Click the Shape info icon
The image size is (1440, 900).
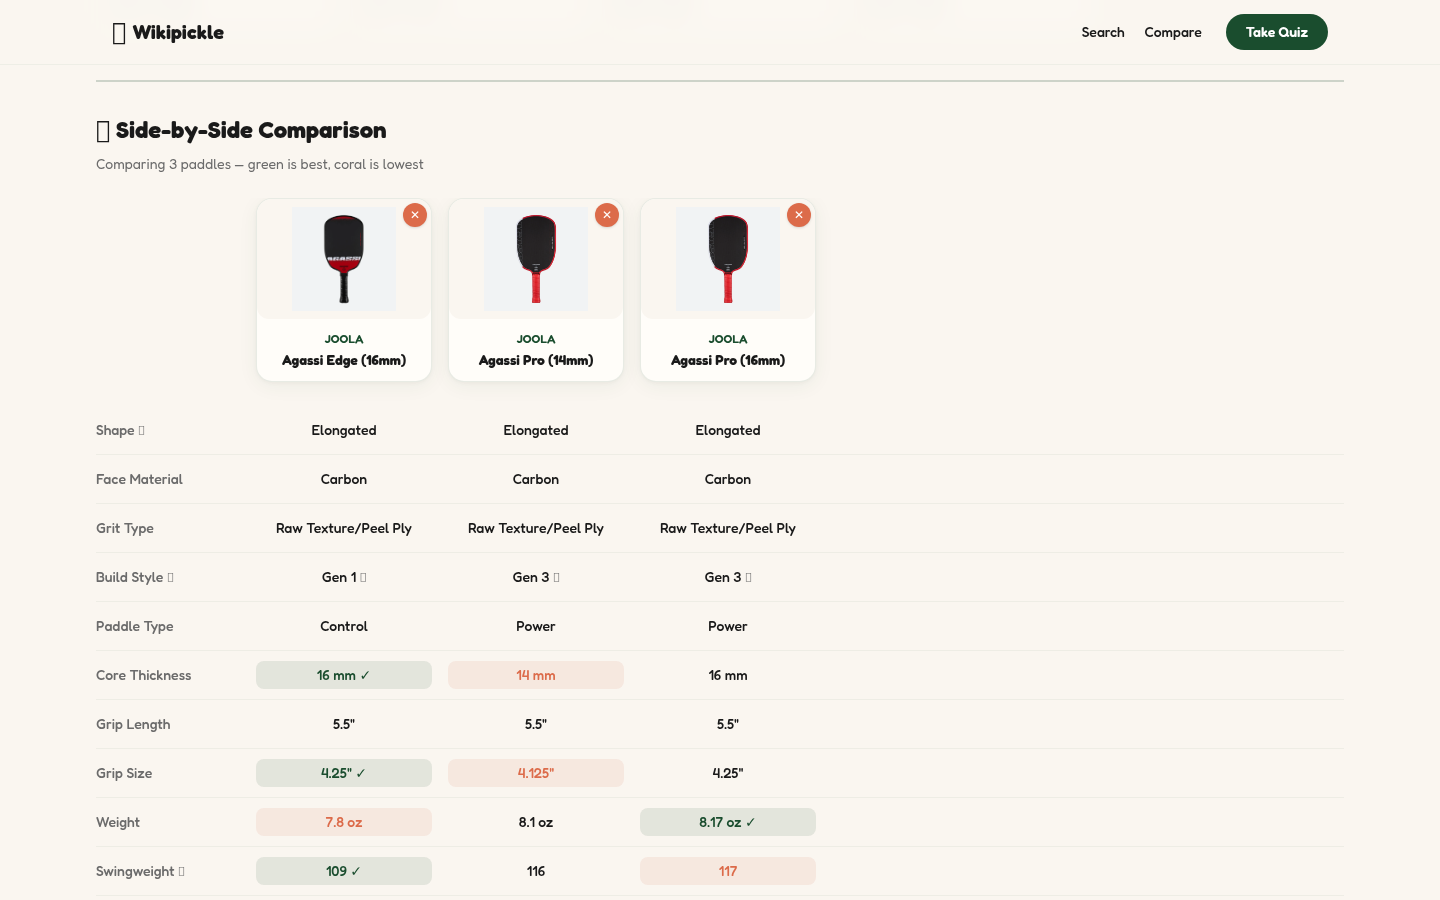(142, 431)
